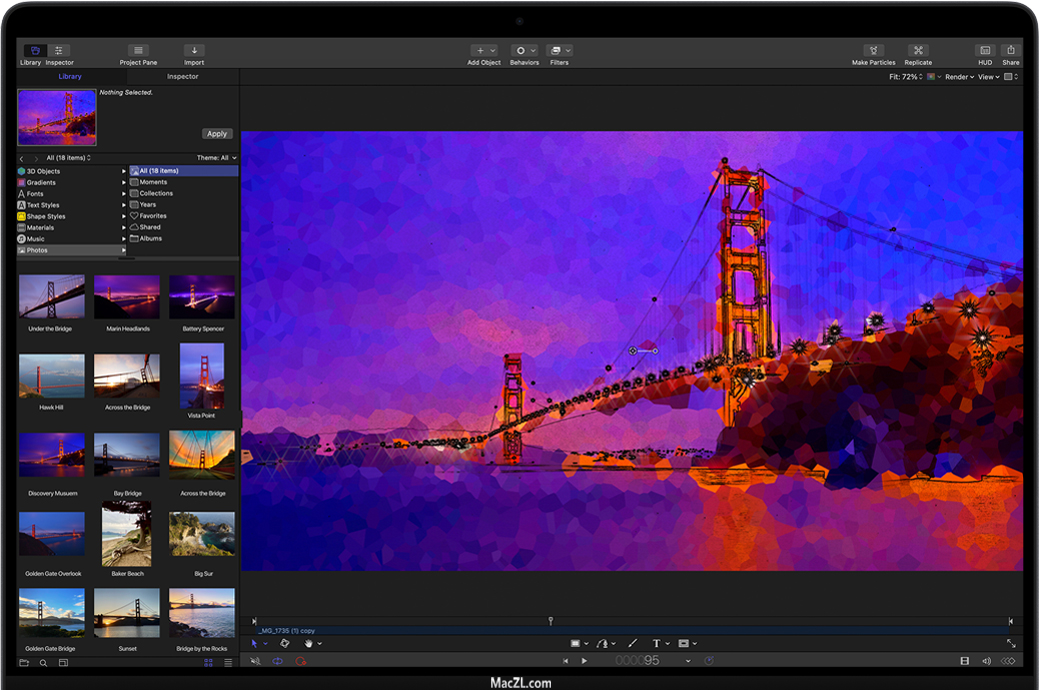The image size is (1040, 690).
Task: Switch Library browser to list view
Action: tap(228, 663)
